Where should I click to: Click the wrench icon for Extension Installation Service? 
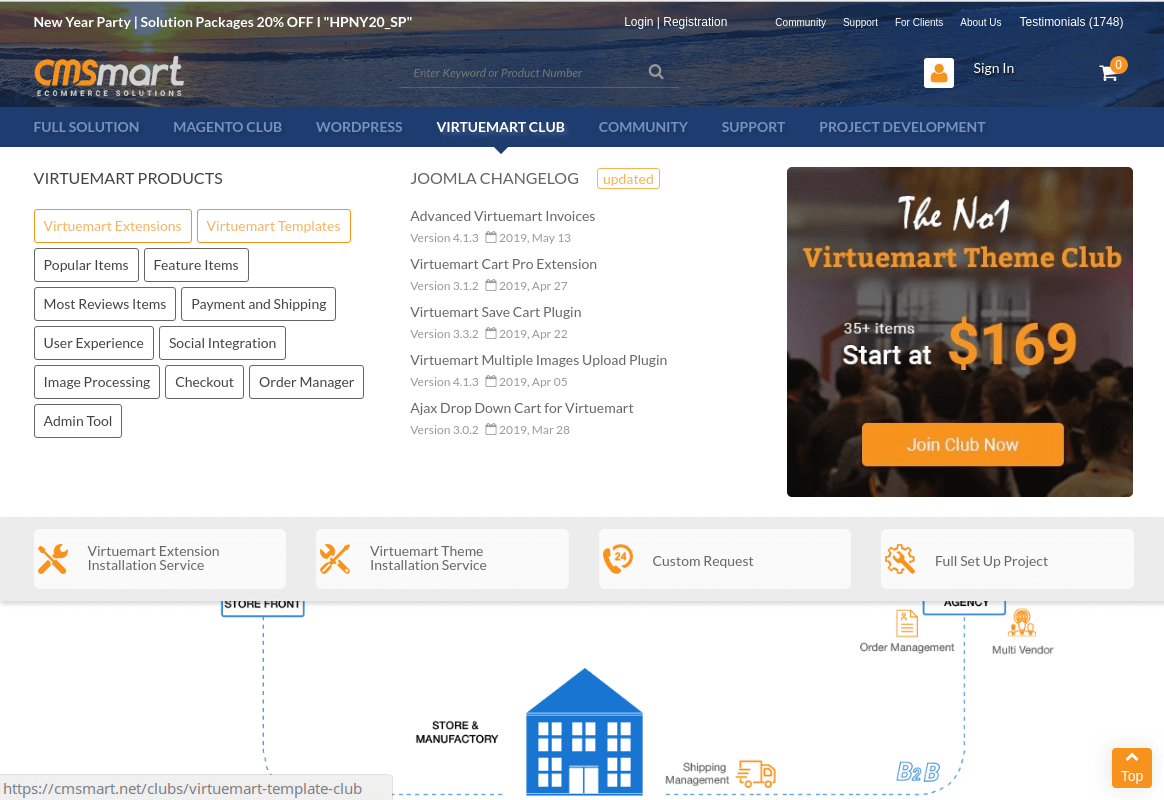point(53,559)
